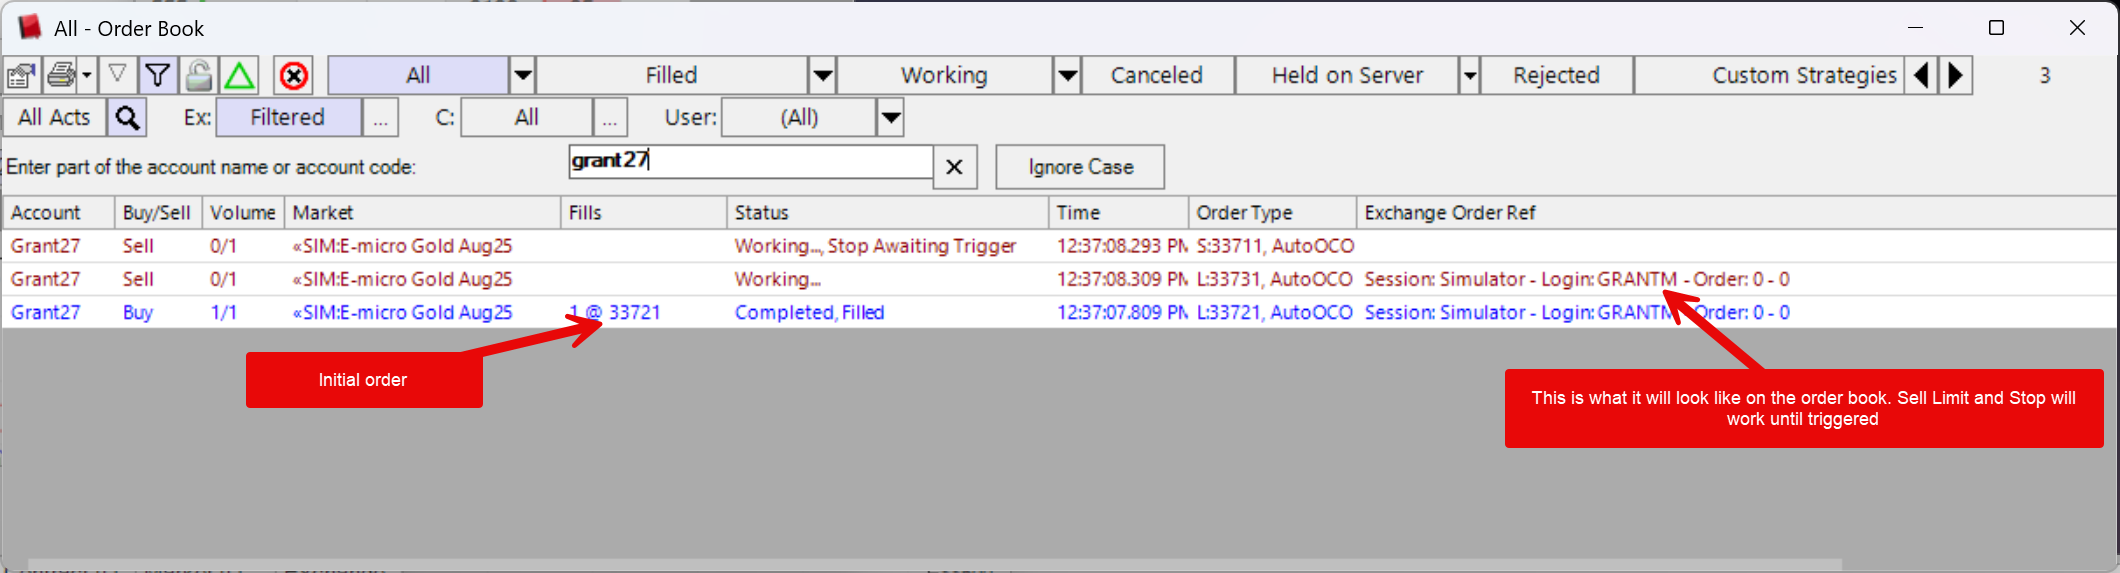Click the black funnel filter icon
The image size is (2120, 573).
(x=157, y=76)
